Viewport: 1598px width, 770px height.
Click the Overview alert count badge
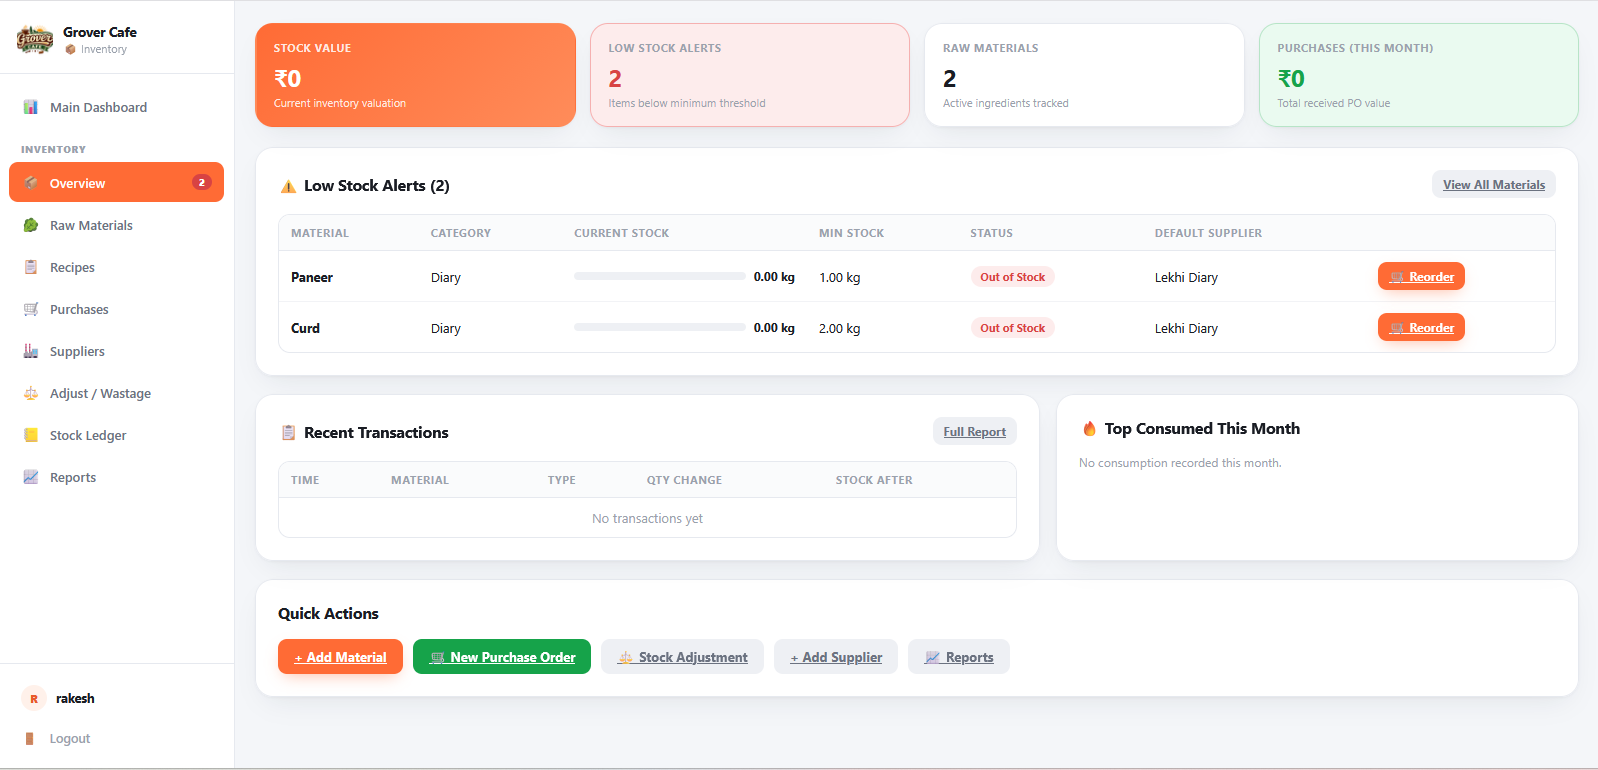[202, 182]
